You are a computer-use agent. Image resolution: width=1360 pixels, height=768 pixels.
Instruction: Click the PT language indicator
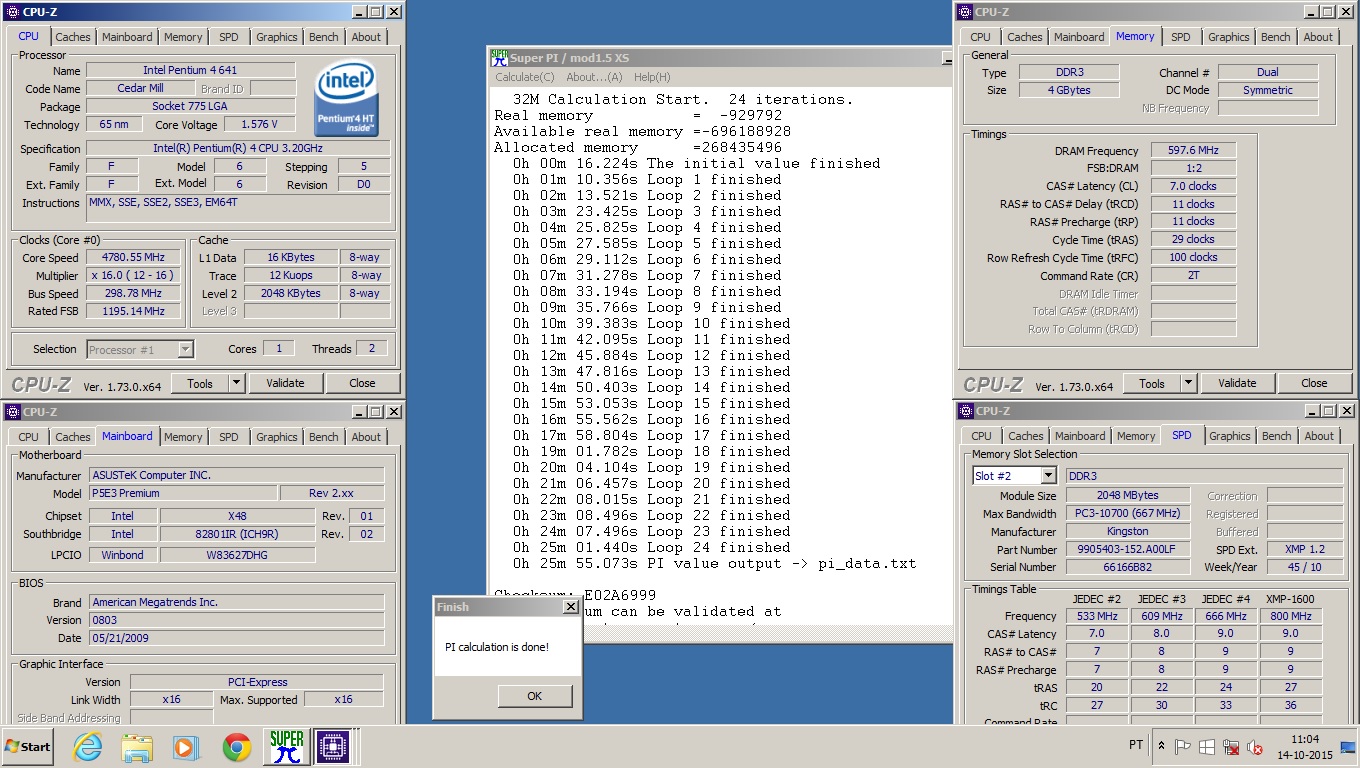[x=1136, y=745]
